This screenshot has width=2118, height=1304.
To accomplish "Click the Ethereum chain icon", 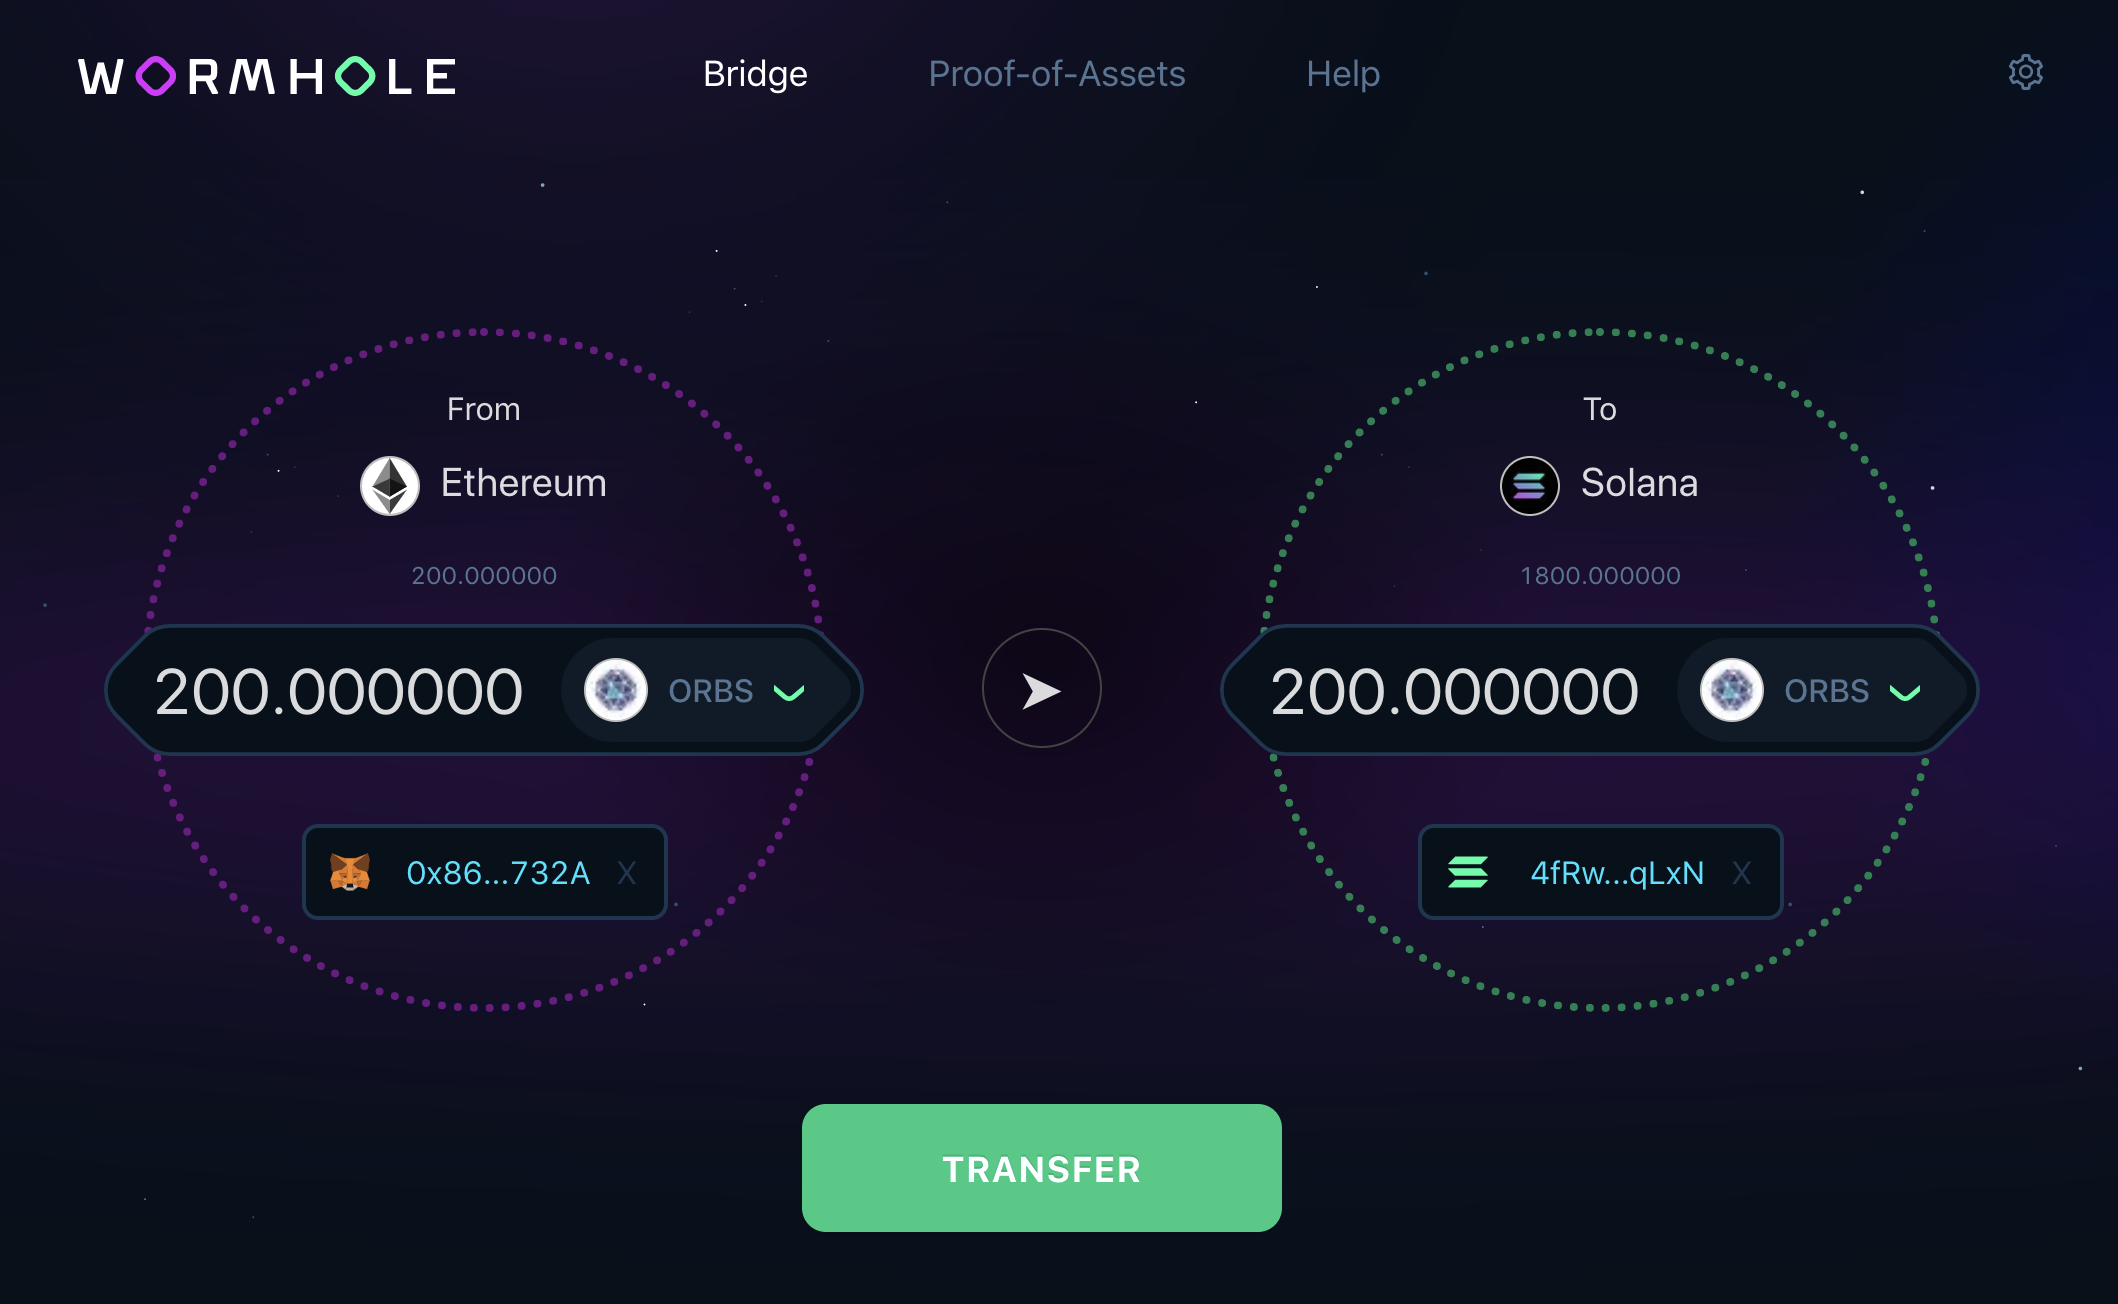I will pyautogui.click(x=390, y=486).
